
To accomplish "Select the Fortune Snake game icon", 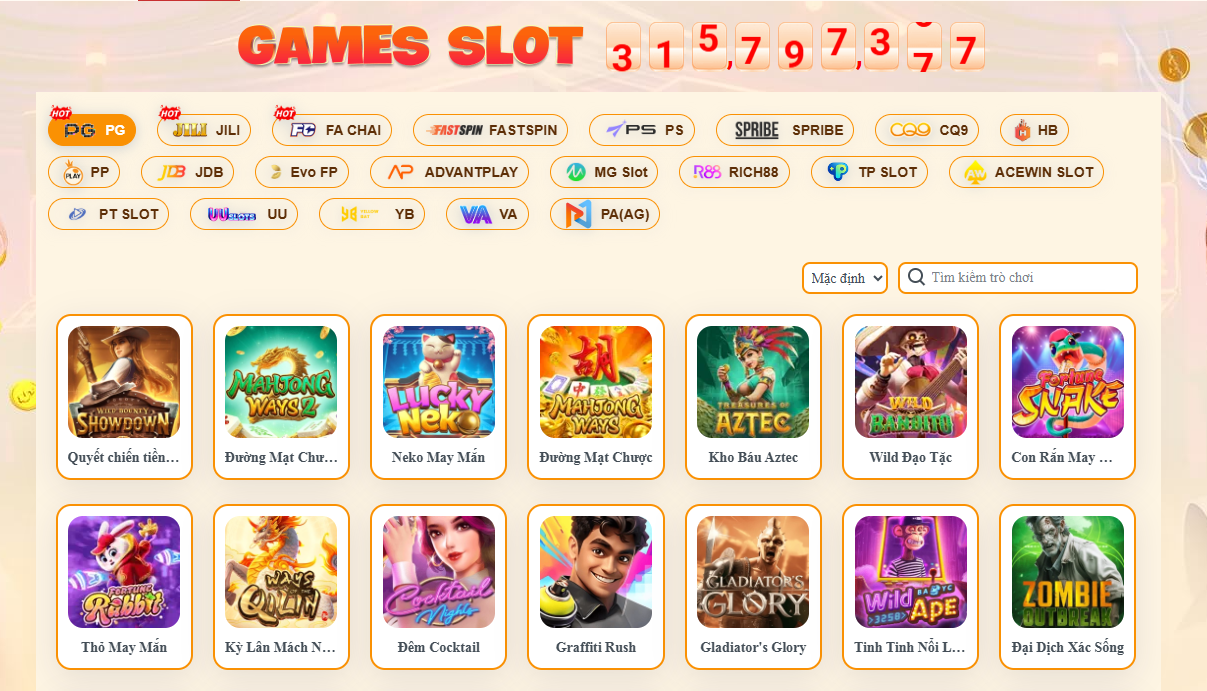I will pos(1068,382).
